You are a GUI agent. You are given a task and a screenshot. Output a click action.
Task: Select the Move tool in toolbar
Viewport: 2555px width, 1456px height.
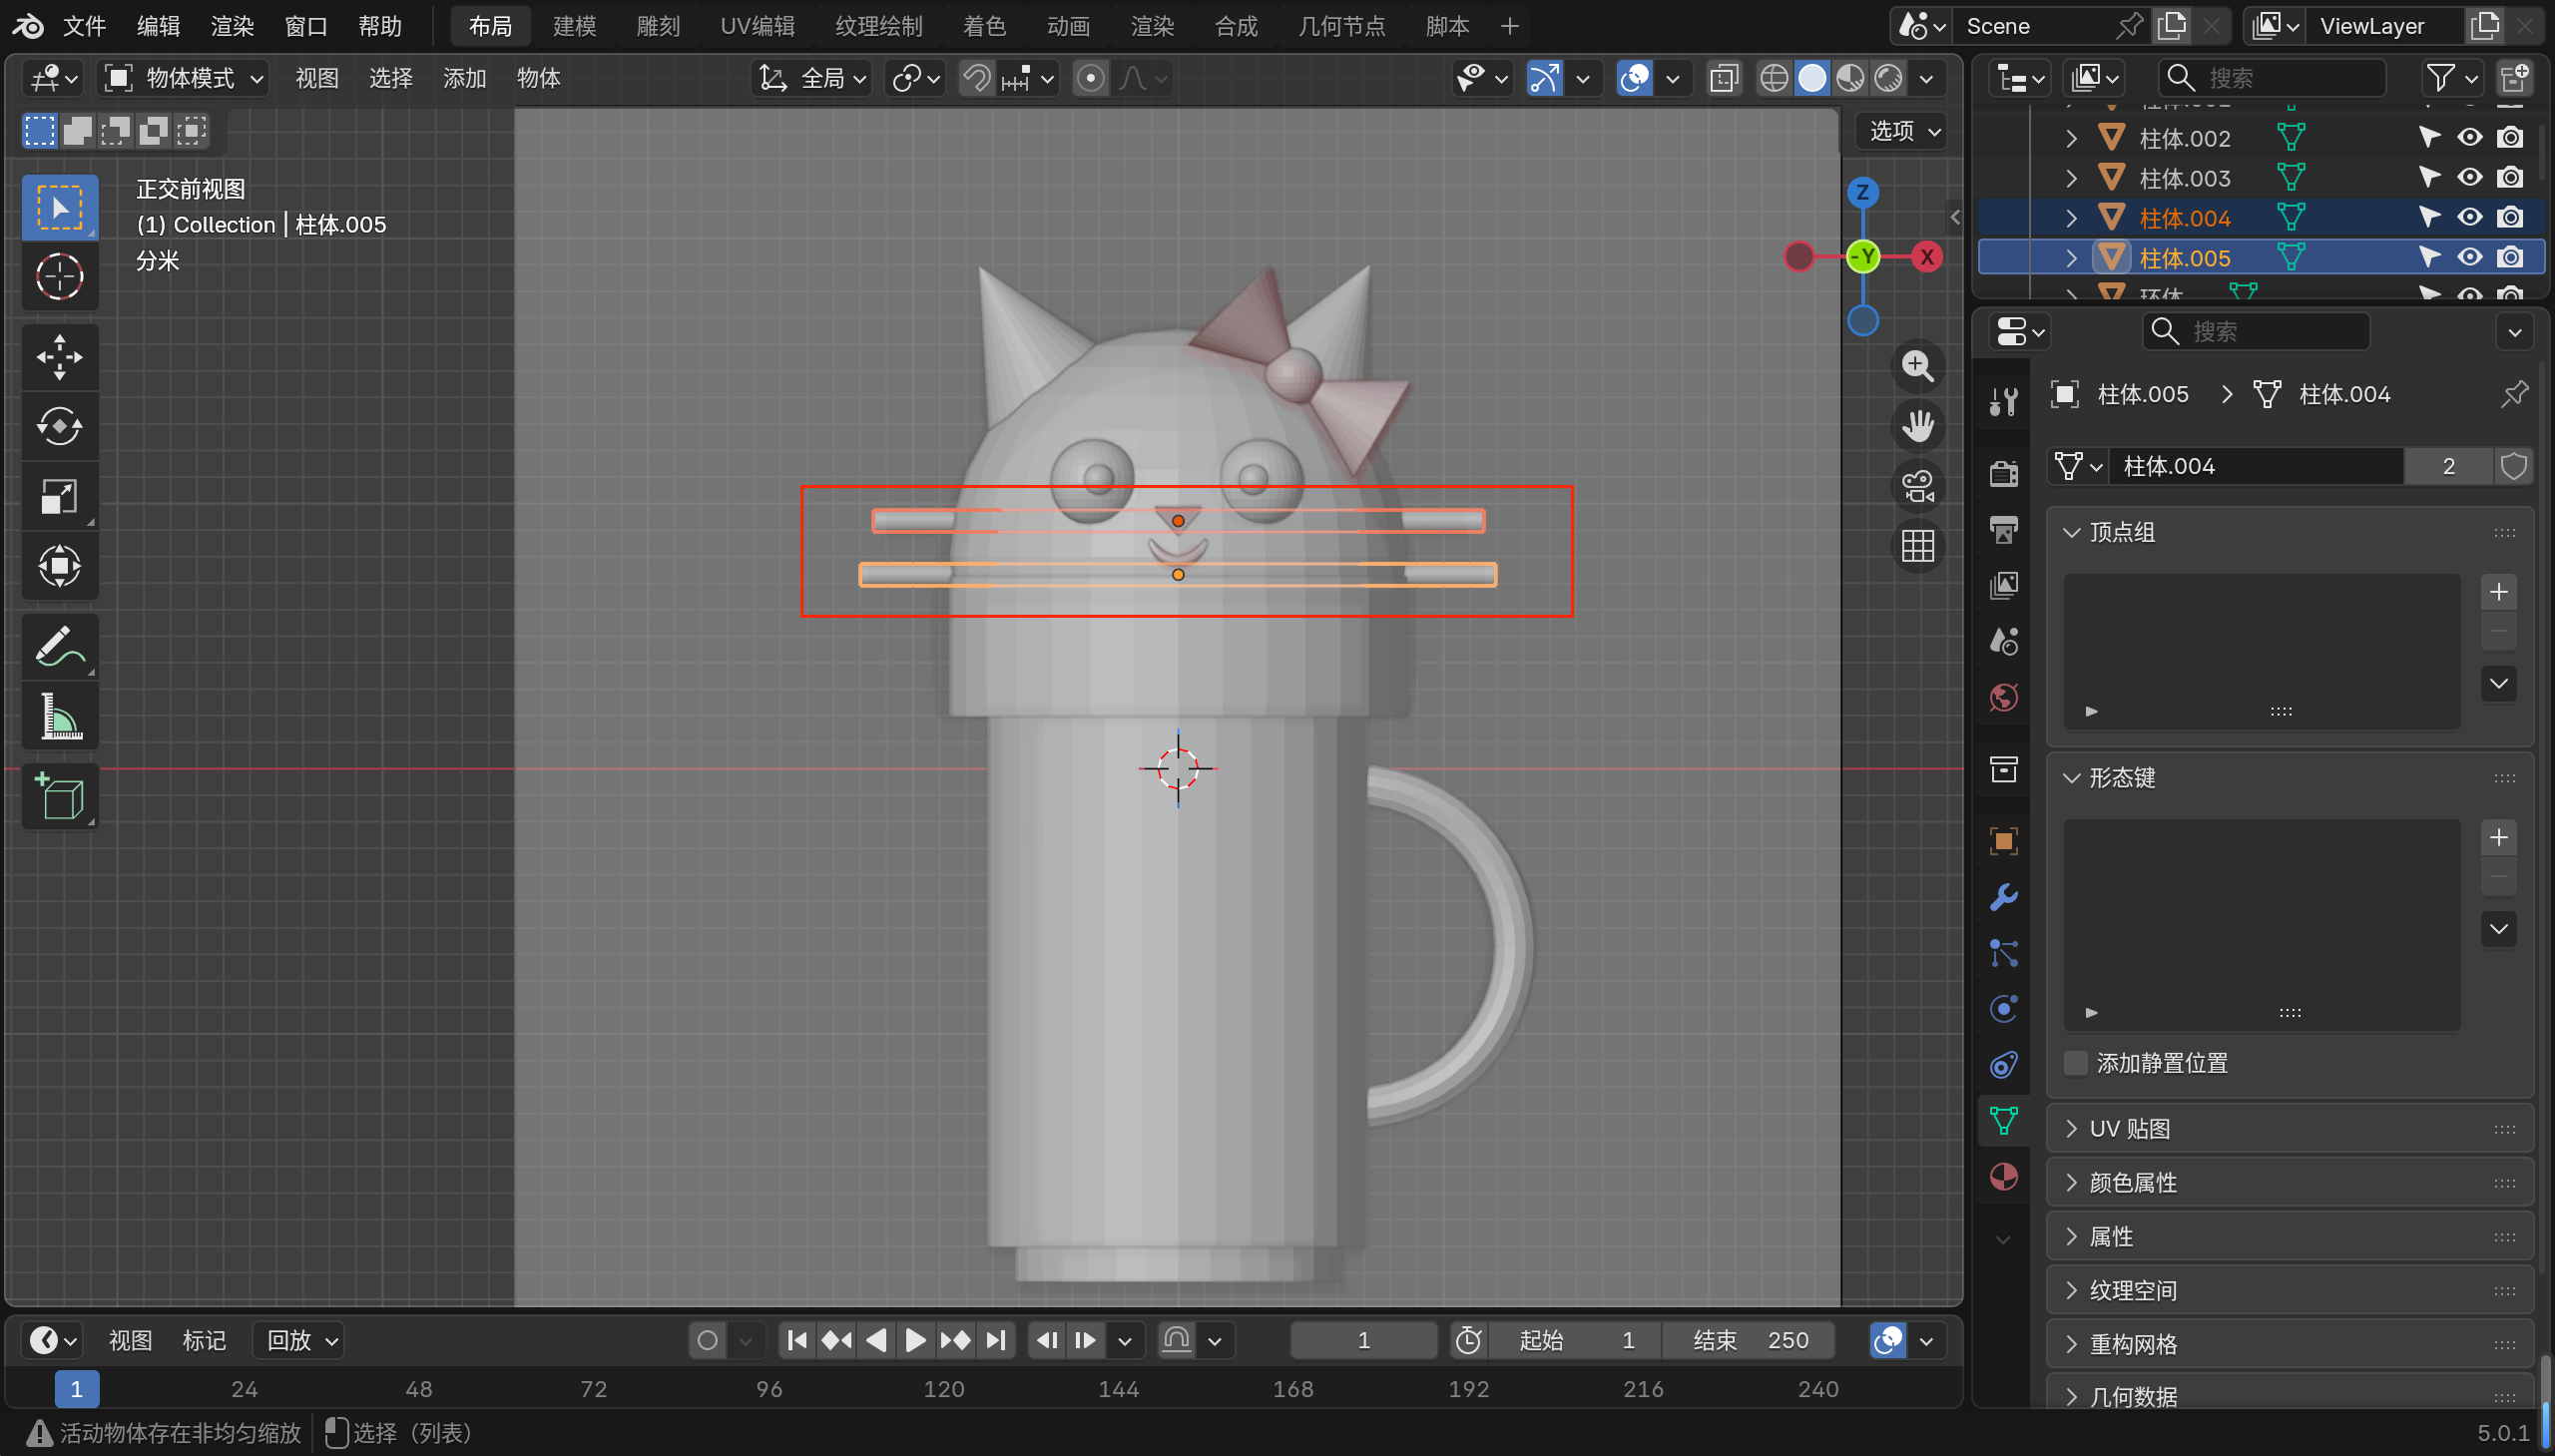pyautogui.click(x=59, y=357)
